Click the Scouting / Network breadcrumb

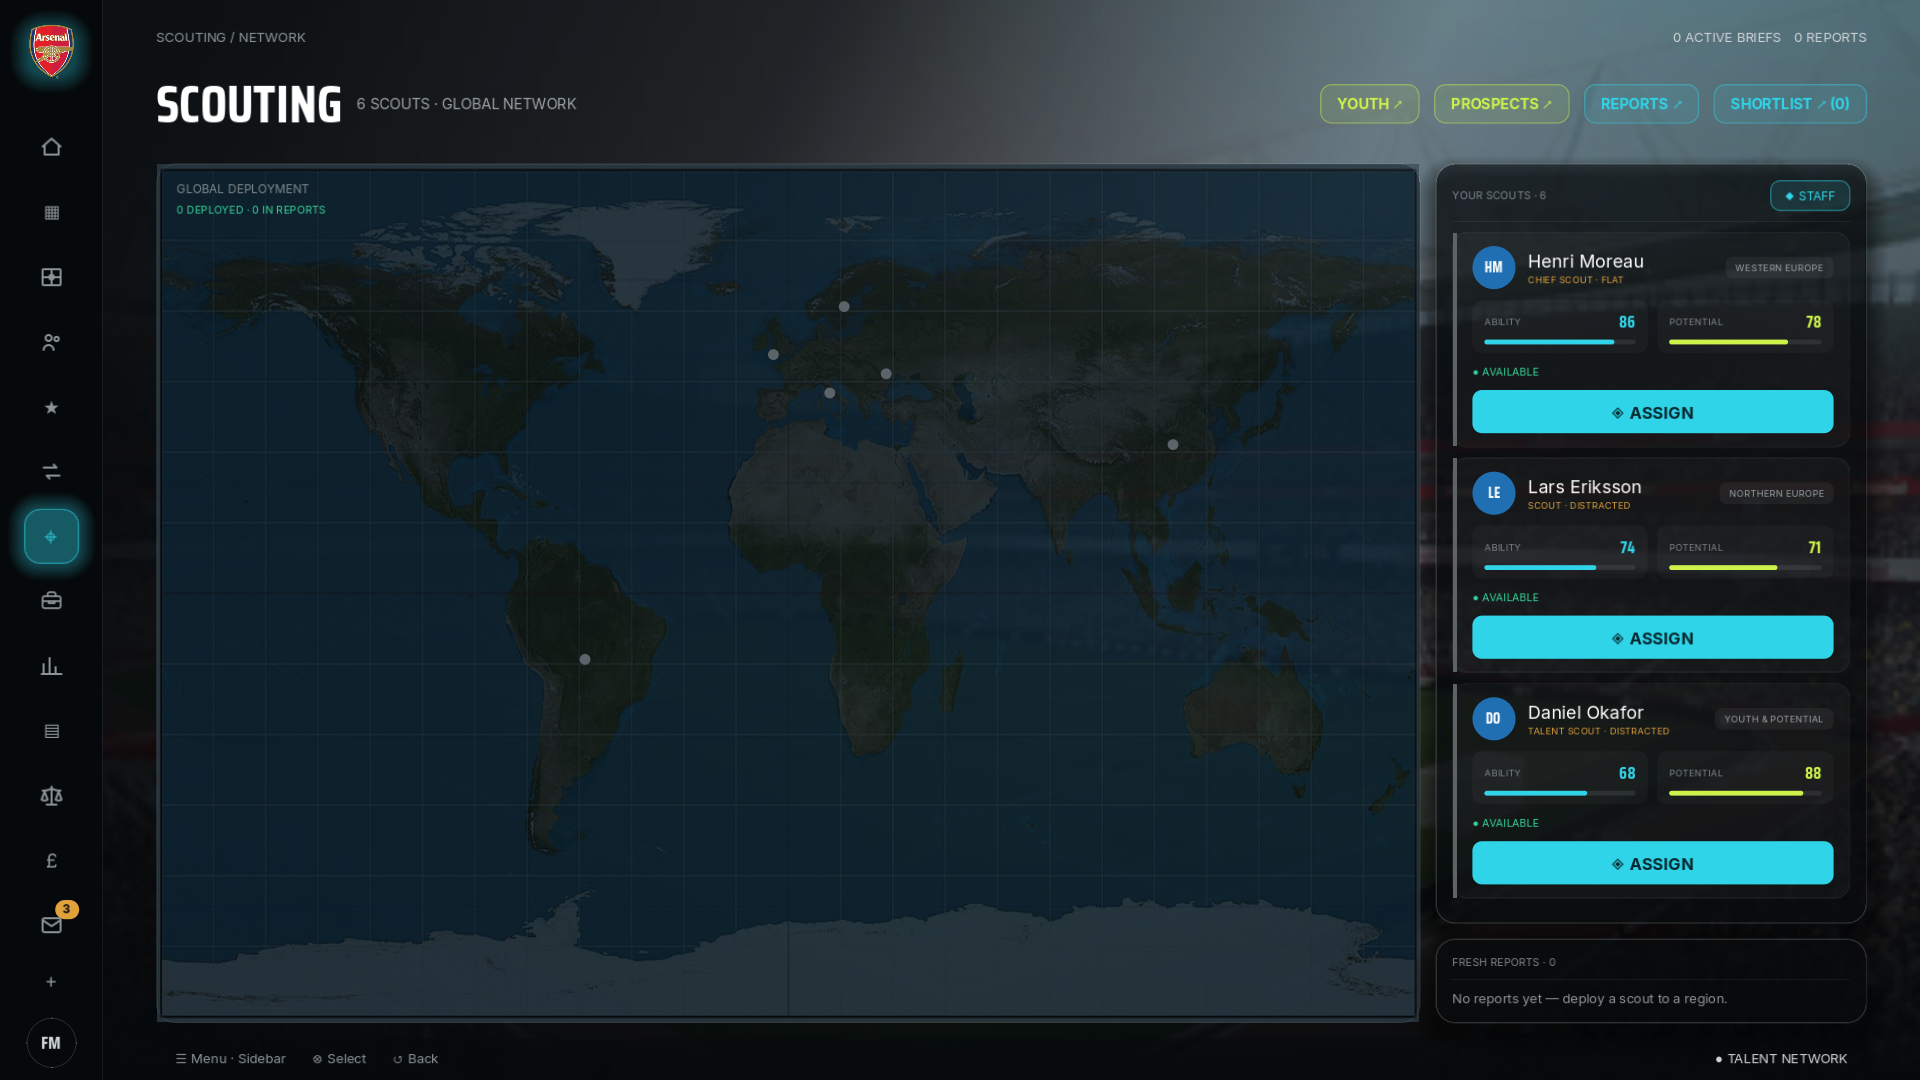231,37
